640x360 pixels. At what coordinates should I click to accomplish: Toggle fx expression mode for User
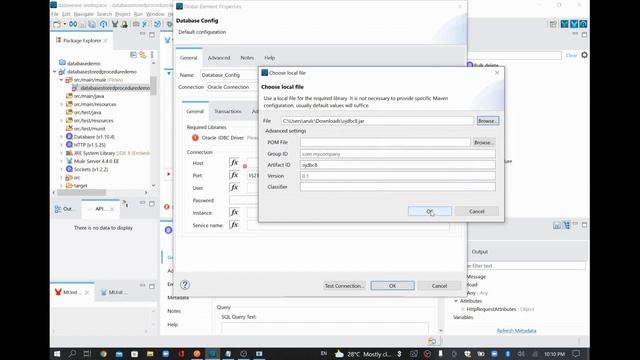point(234,188)
